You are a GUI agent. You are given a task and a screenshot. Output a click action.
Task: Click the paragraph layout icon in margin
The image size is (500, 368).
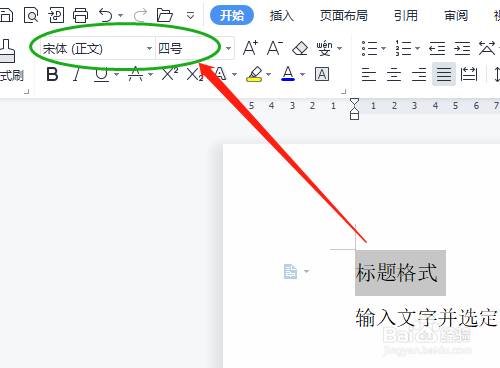290,271
